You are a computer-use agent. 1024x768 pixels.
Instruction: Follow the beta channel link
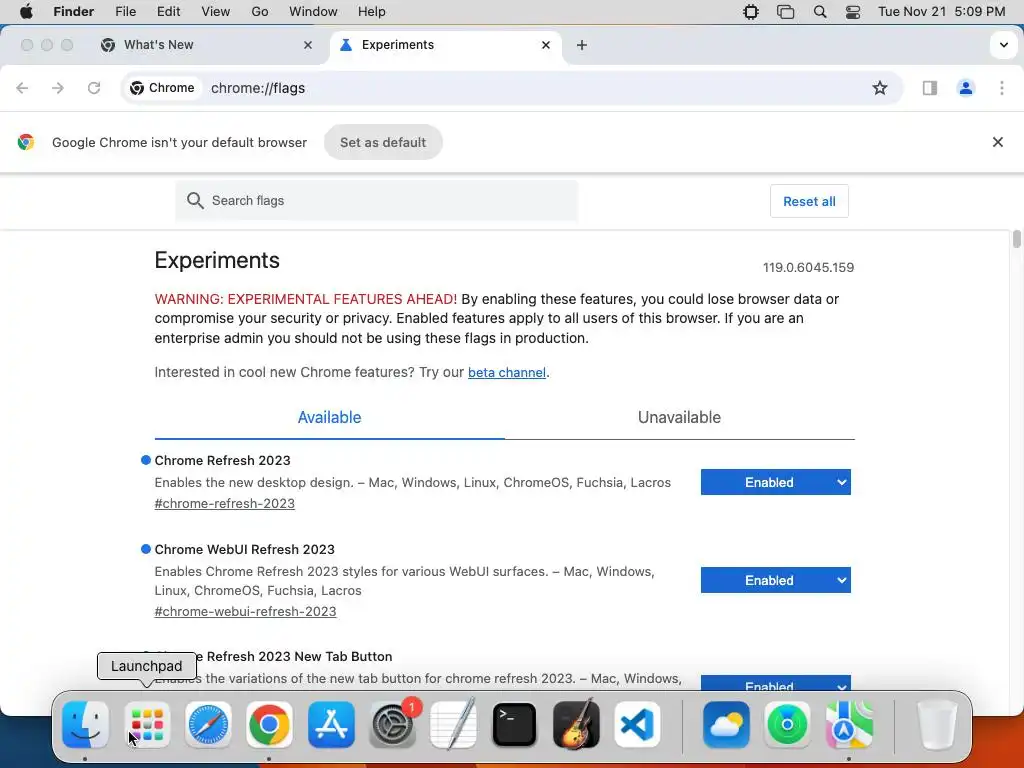(x=507, y=373)
